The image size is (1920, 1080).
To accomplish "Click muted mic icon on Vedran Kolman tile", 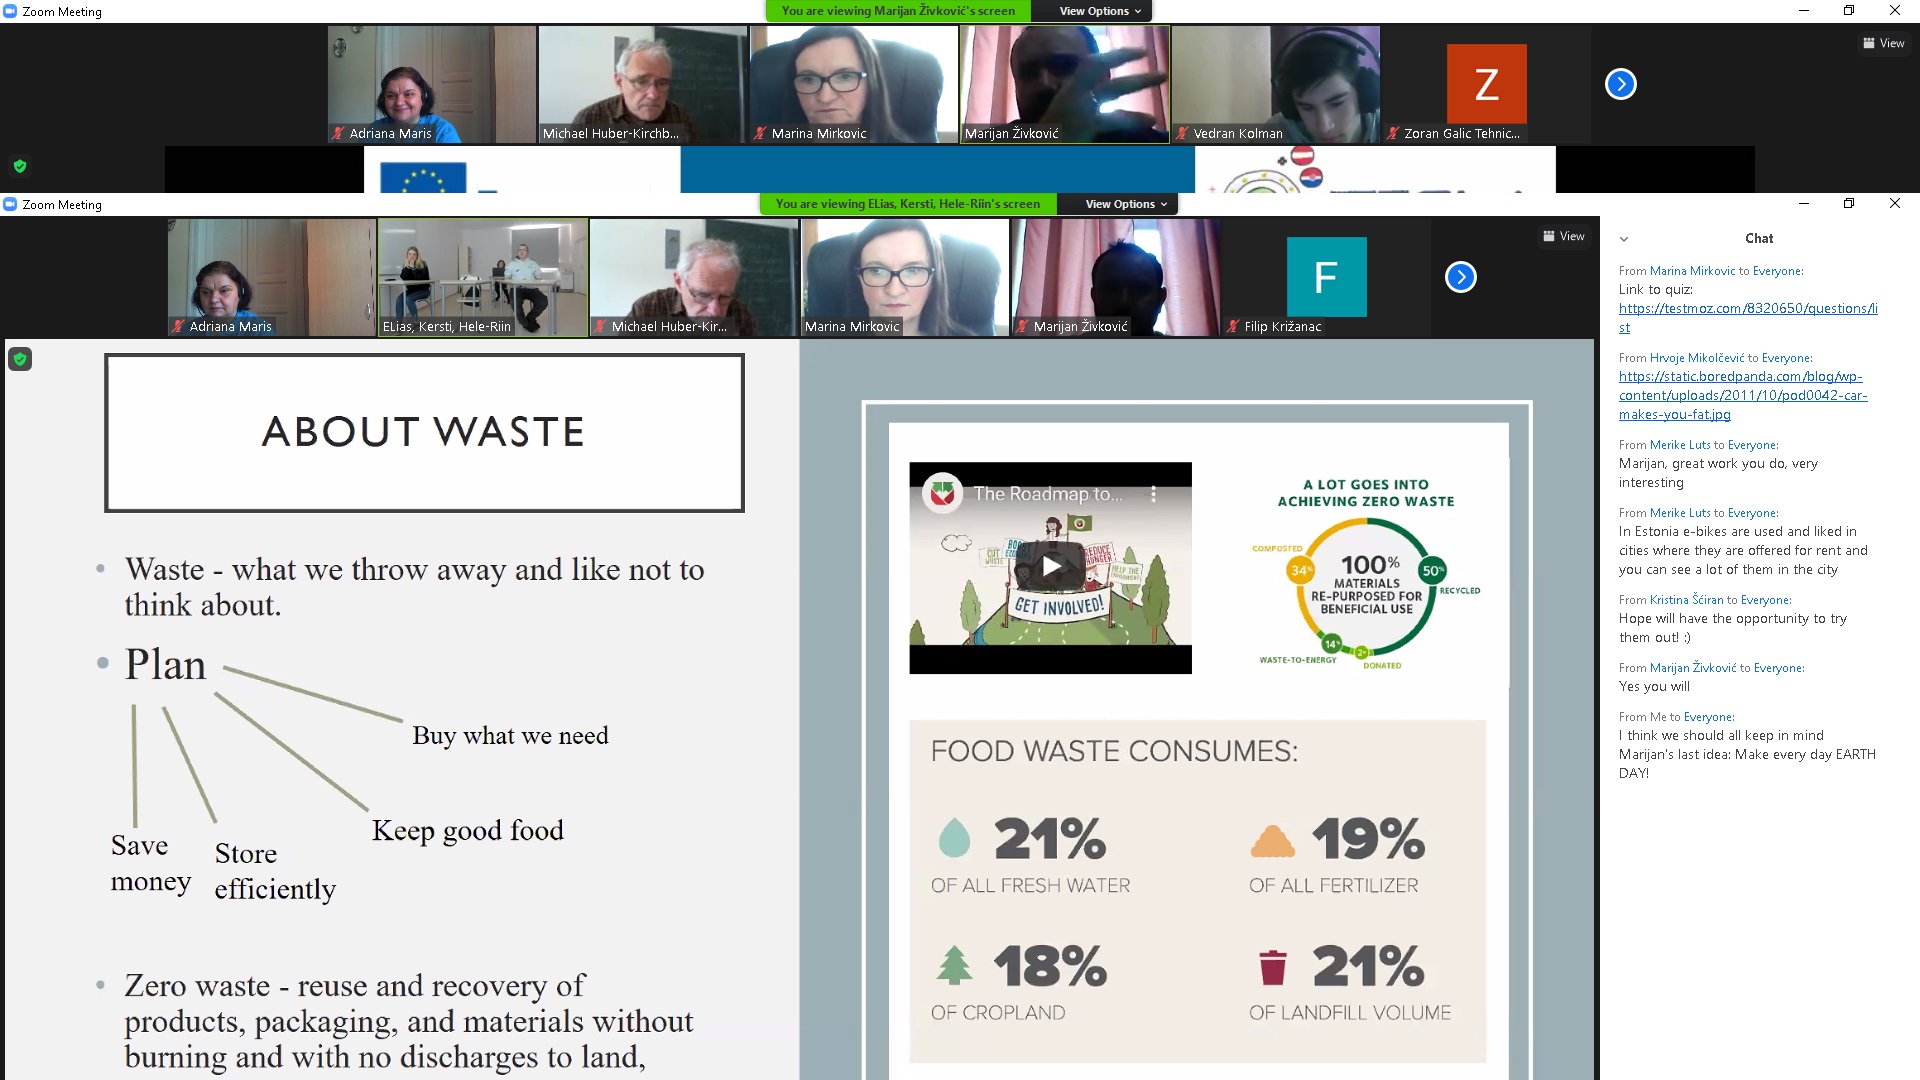I will point(1182,133).
